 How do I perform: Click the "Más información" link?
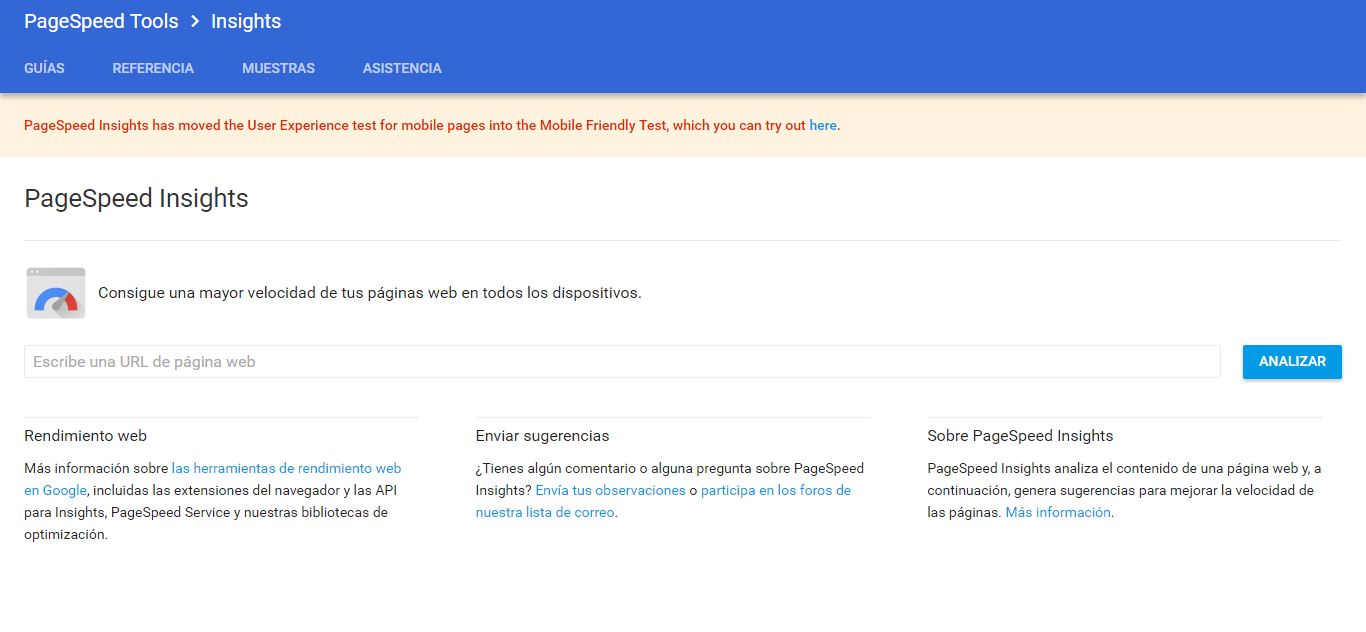click(x=1058, y=512)
